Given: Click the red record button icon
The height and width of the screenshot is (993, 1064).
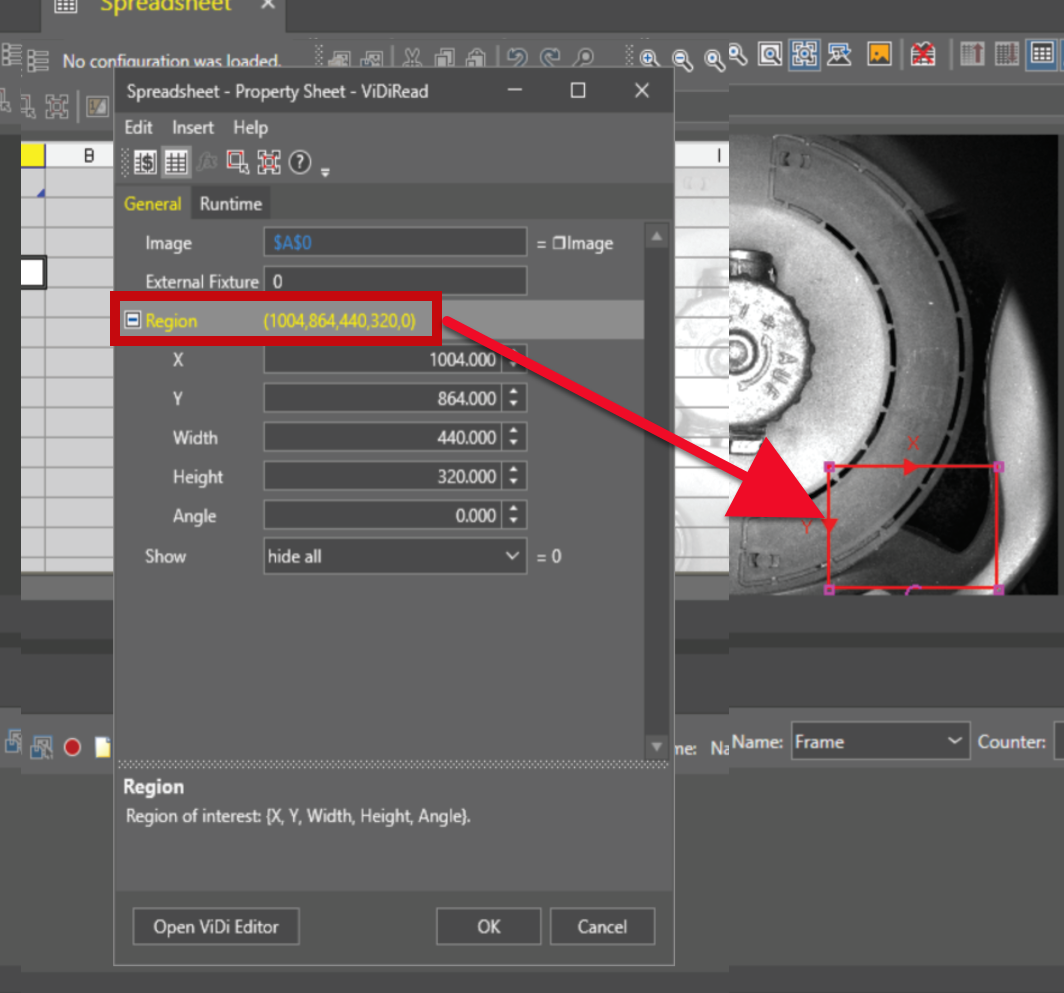Looking at the screenshot, I should 72,747.
